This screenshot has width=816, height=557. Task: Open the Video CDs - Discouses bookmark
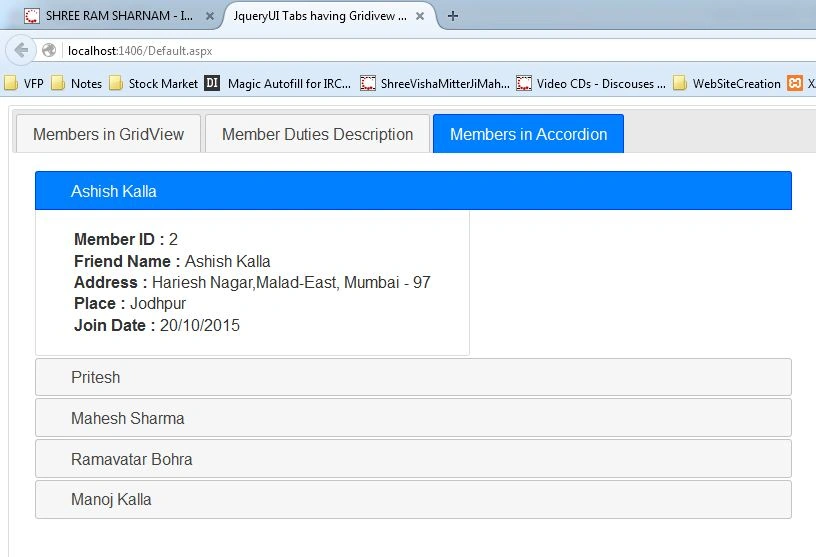click(591, 83)
